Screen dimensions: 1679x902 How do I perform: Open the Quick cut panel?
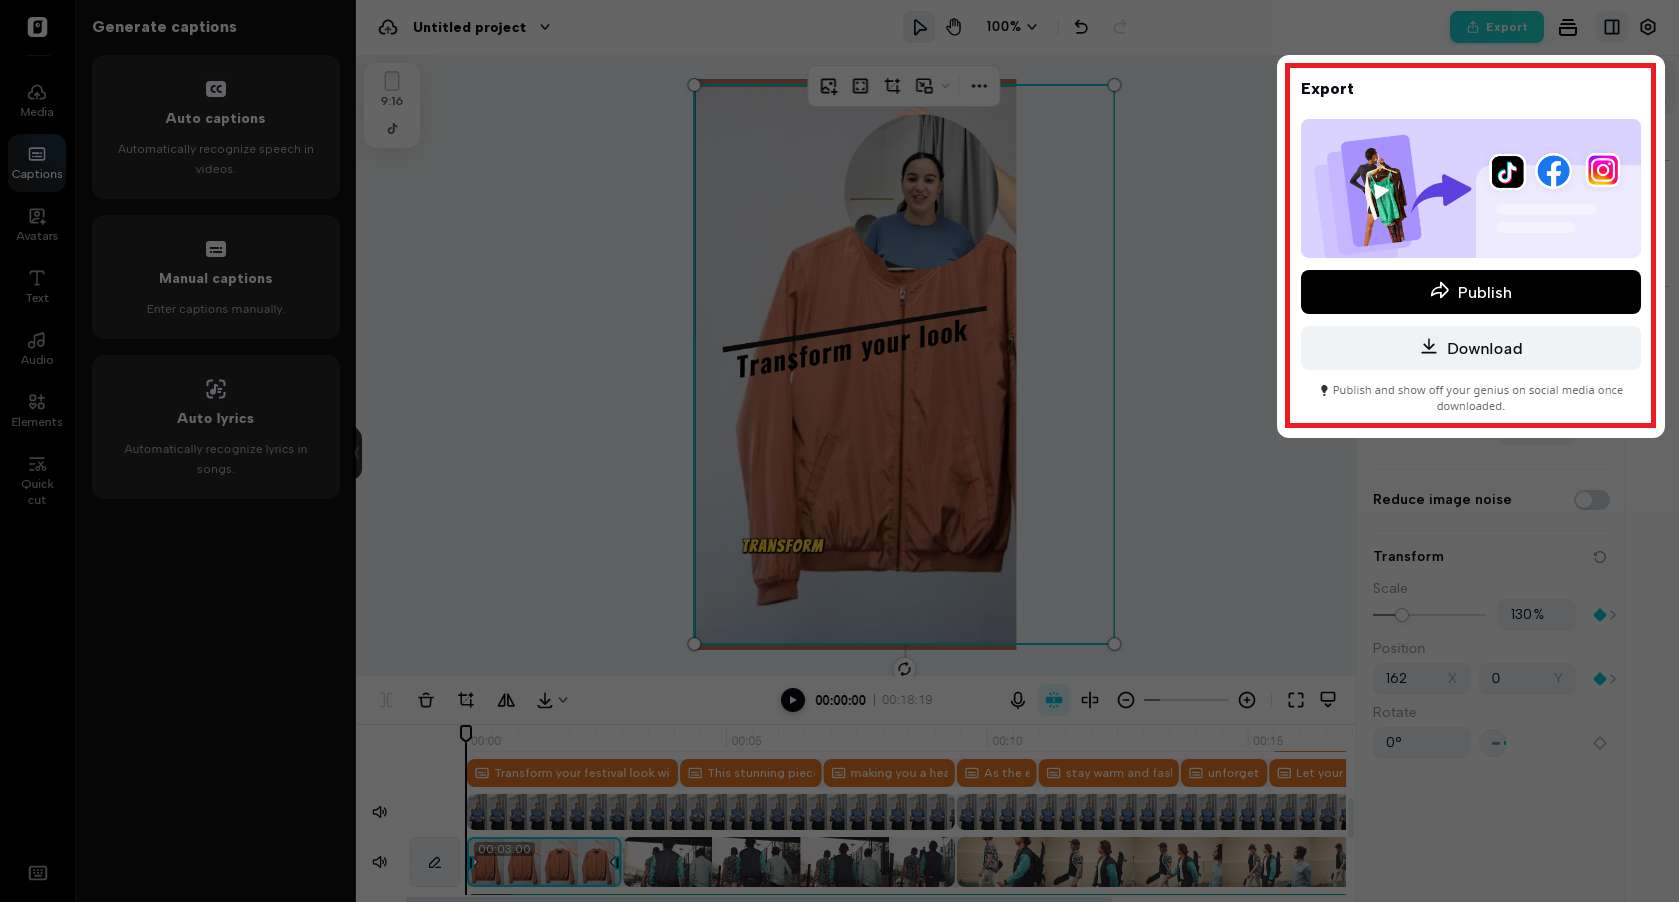click(x=37, y=478)
